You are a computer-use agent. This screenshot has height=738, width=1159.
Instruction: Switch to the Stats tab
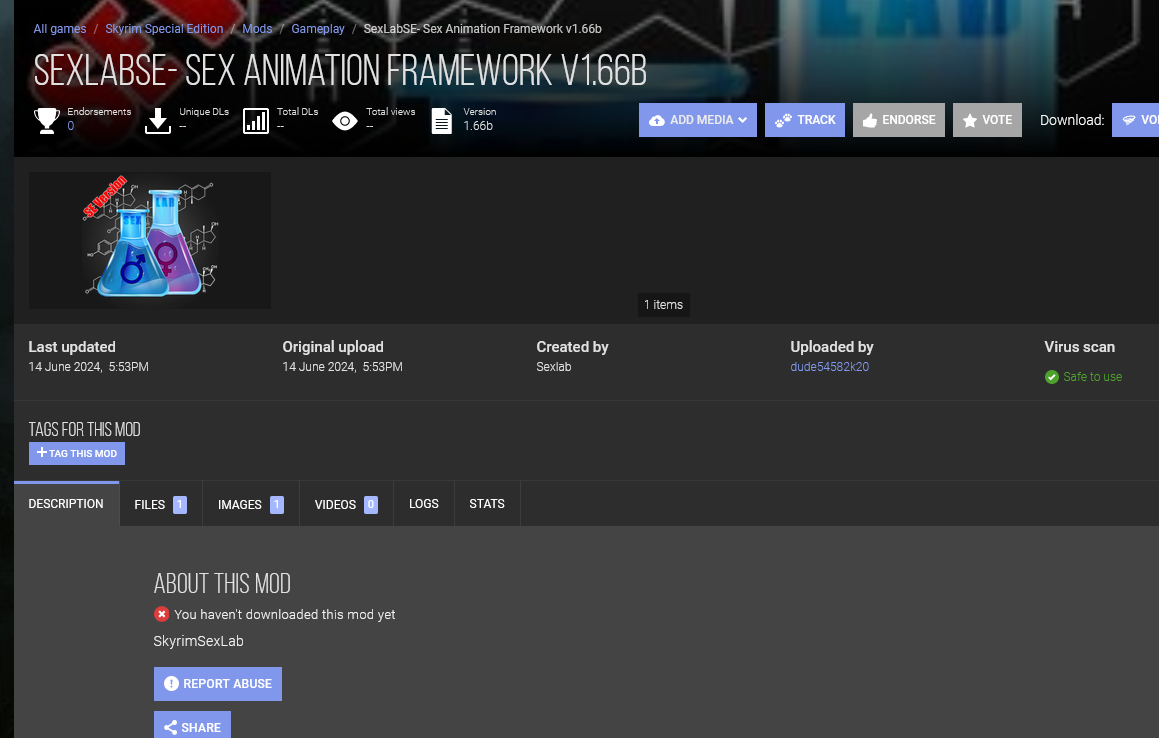[487, 504]
